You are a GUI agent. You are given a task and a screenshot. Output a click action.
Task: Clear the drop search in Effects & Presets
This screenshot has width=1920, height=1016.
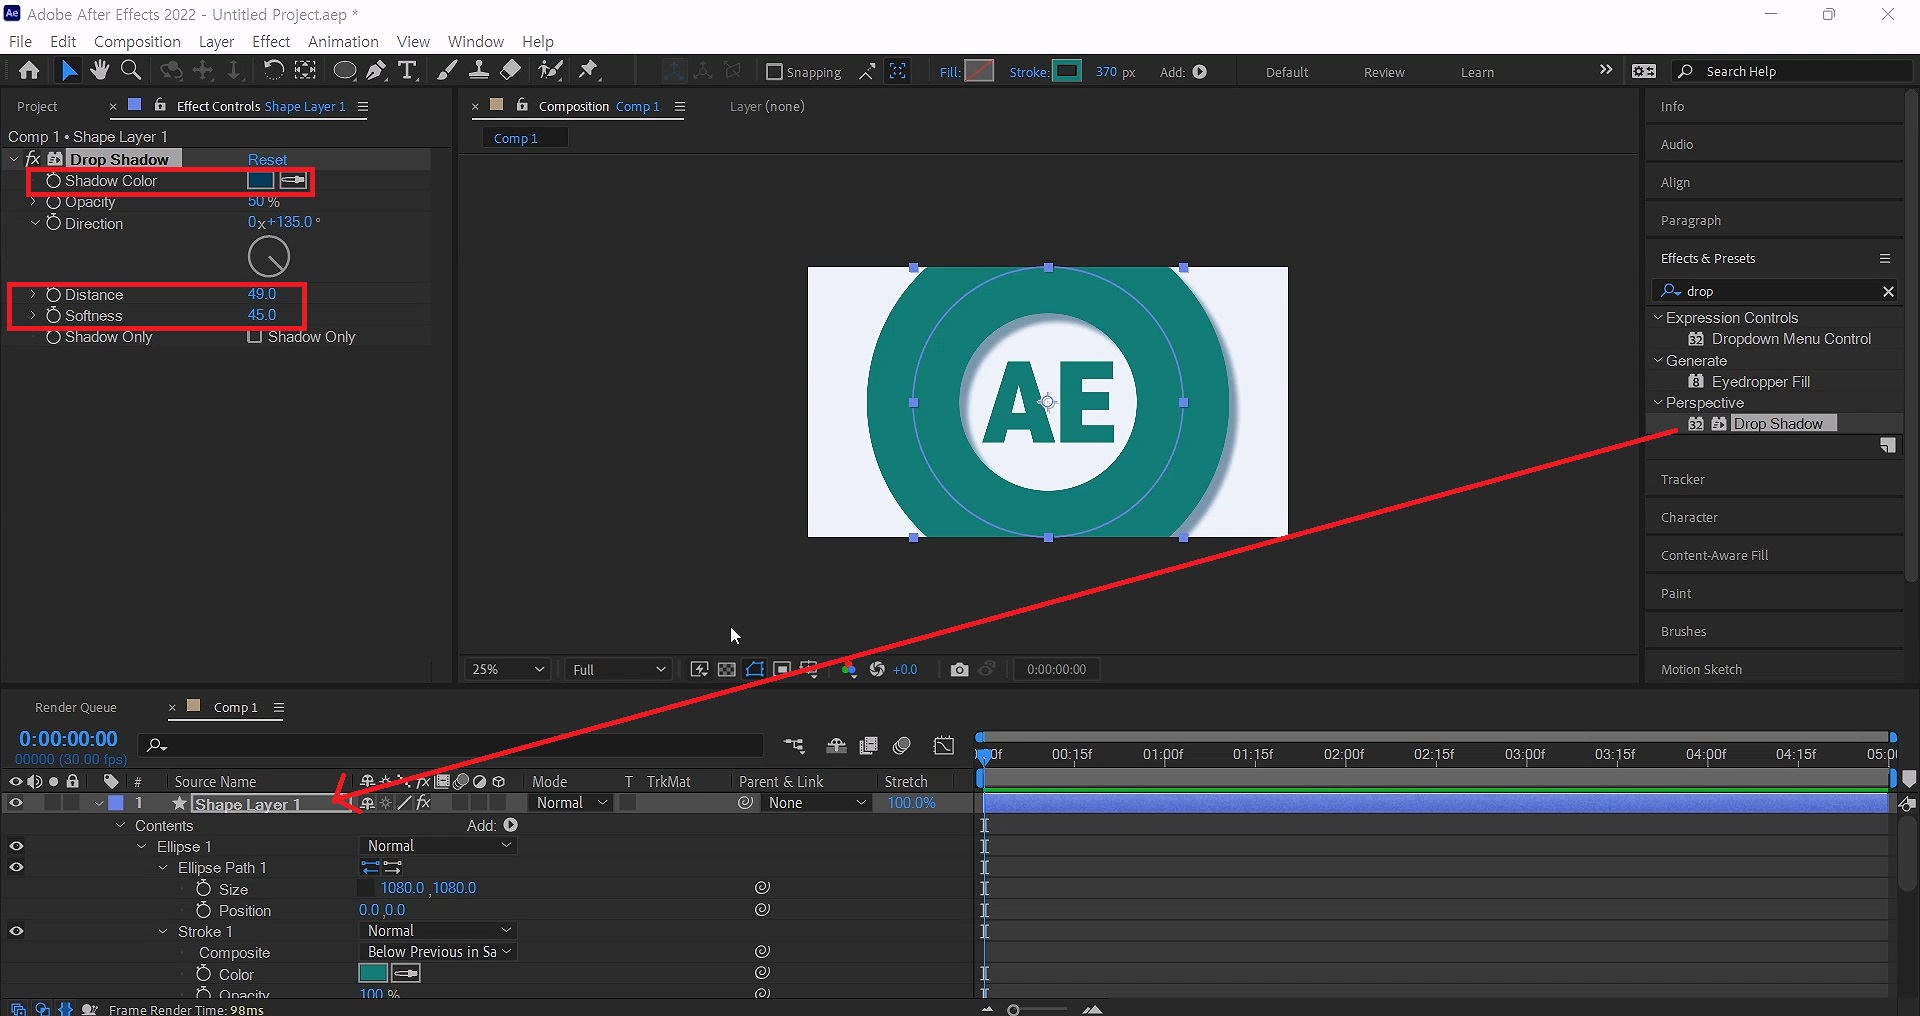pyautogui.click(x=1888, y=291)
